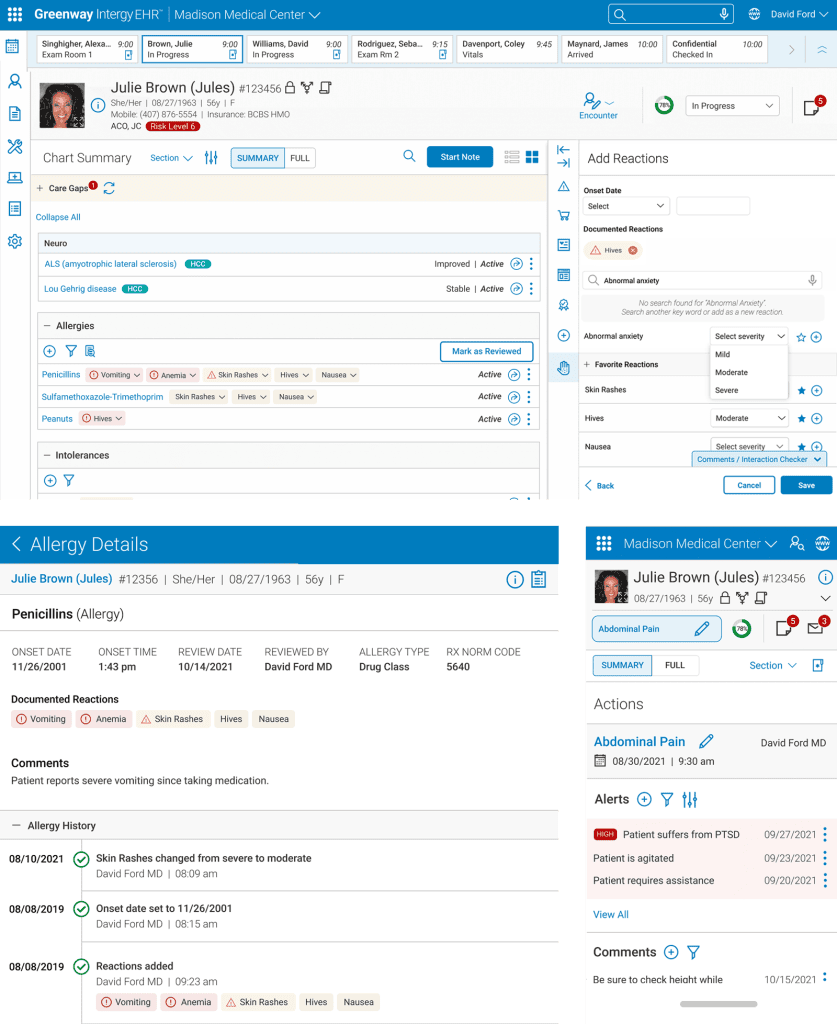Viewport: 837px width, 1024px height.
Task: Open the In Progress status dropdown
Action: pos(732,106)
